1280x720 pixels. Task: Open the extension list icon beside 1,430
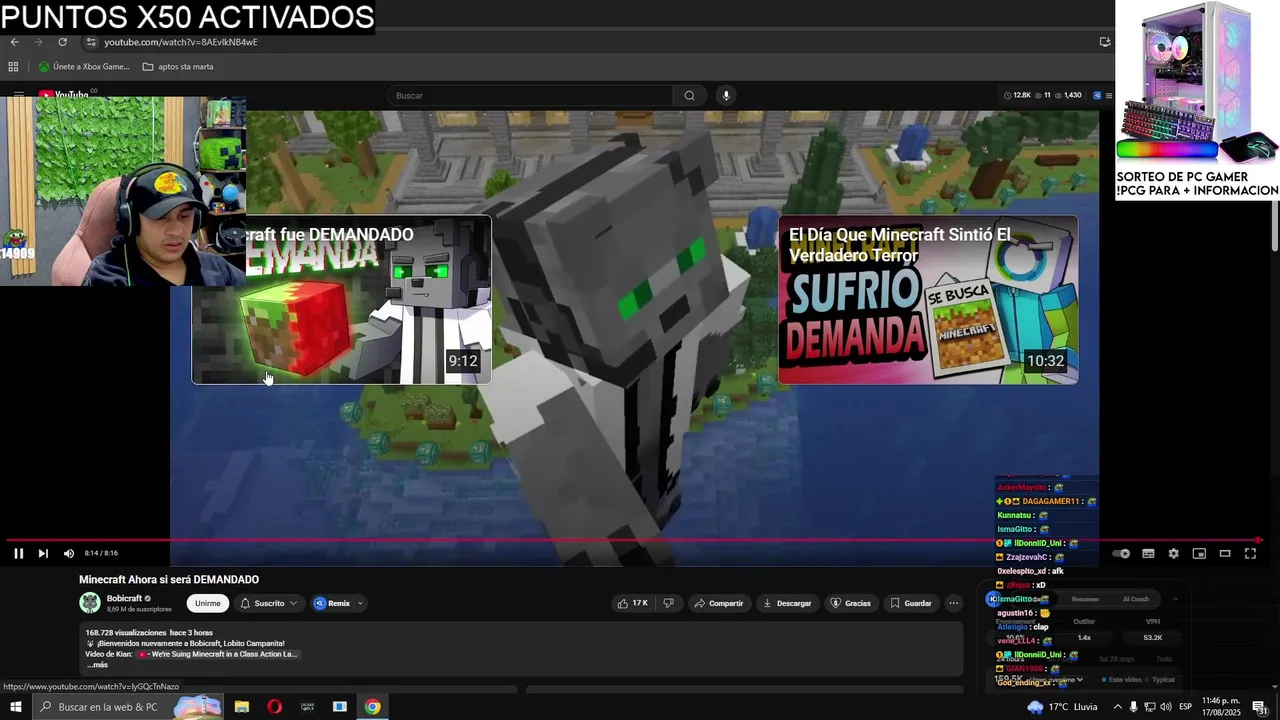(1108, 95)
